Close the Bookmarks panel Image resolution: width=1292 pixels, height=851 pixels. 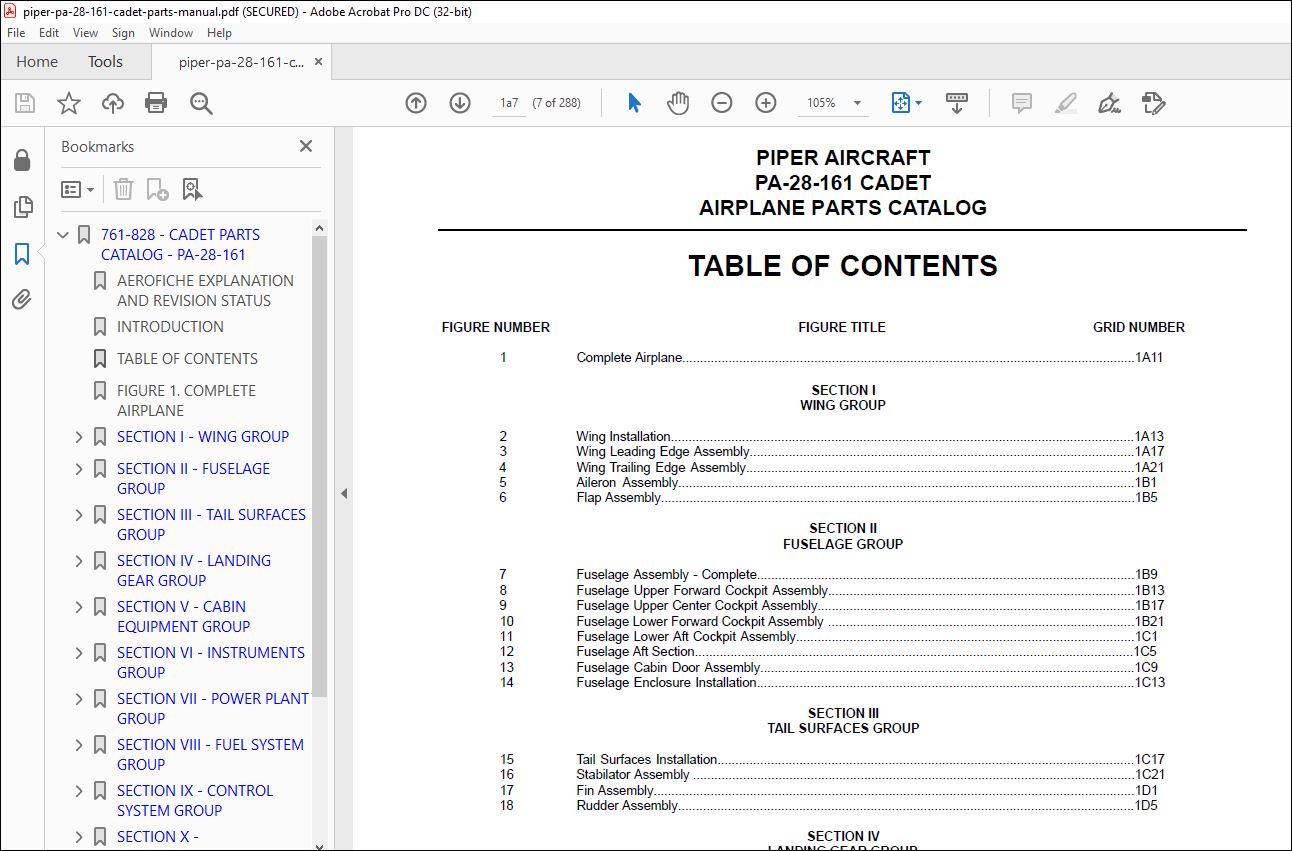pos(306,146)
